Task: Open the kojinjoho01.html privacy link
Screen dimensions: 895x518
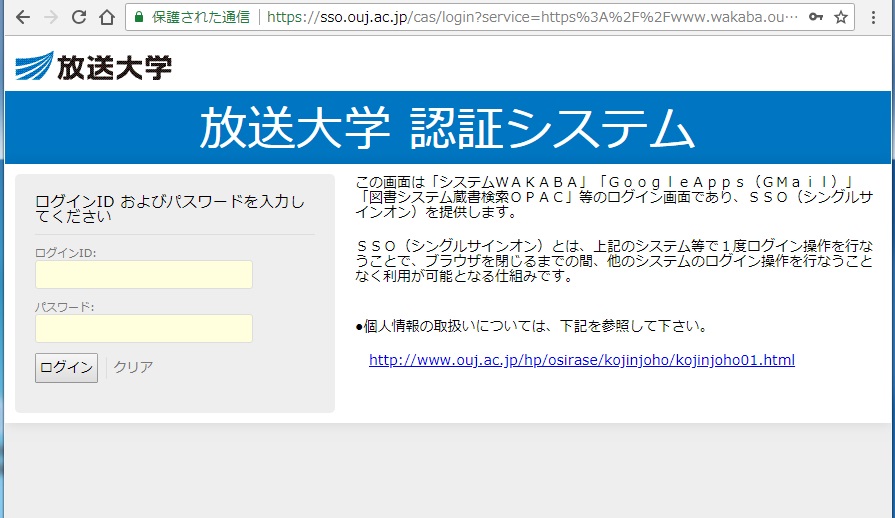Action: click(582, 360)
